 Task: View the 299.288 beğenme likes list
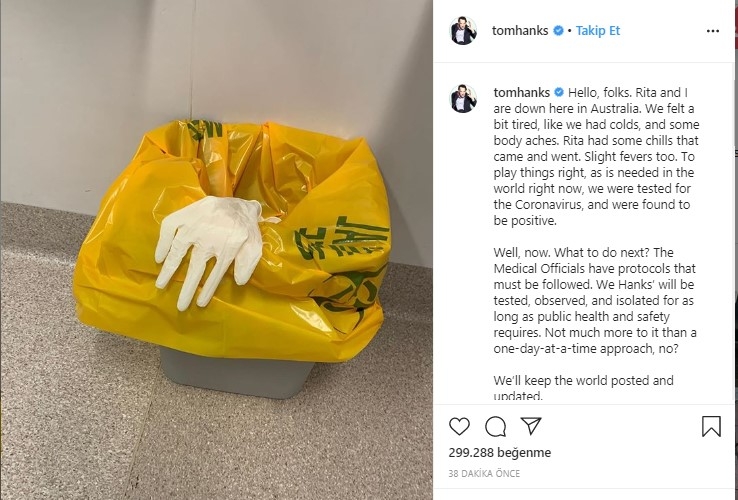pyautogui.click(x=499, y=452)
